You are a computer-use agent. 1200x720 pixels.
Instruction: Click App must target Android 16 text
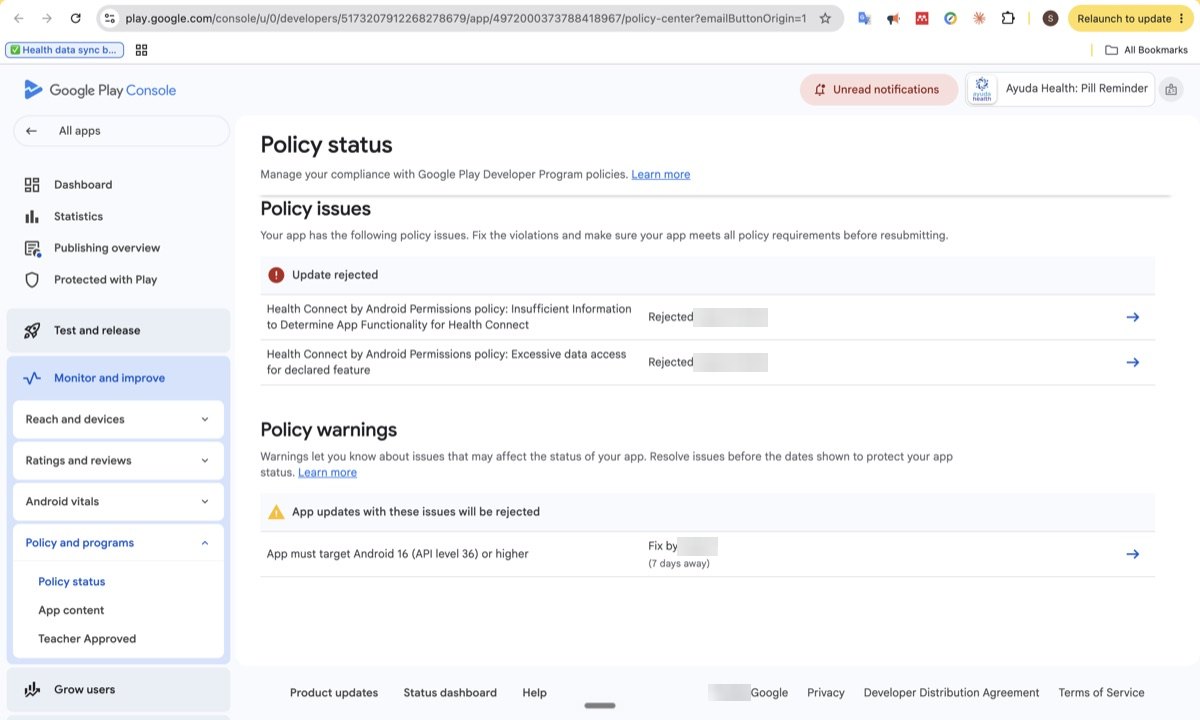pos(397,554)
